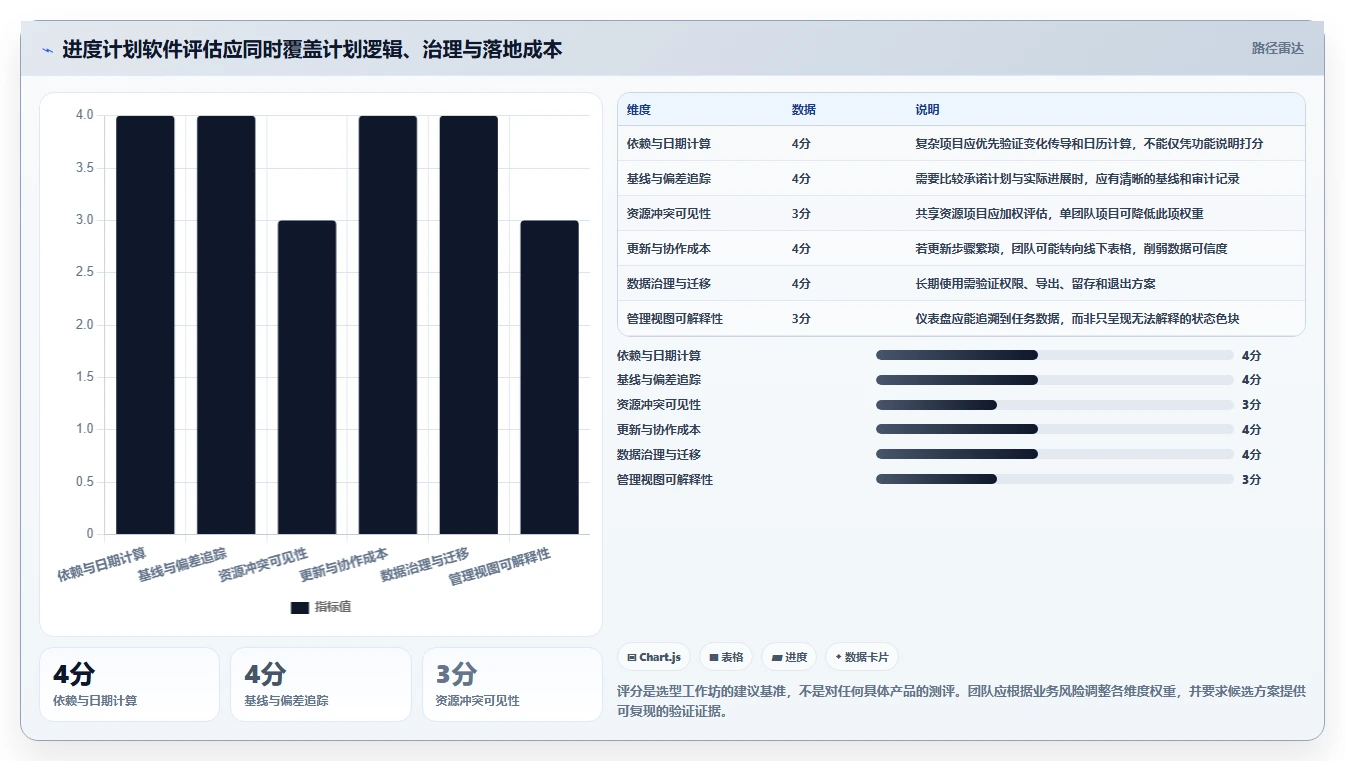Click the icon in the 数据卡片 chip
Screen dimensions: 1345x761
838,657
